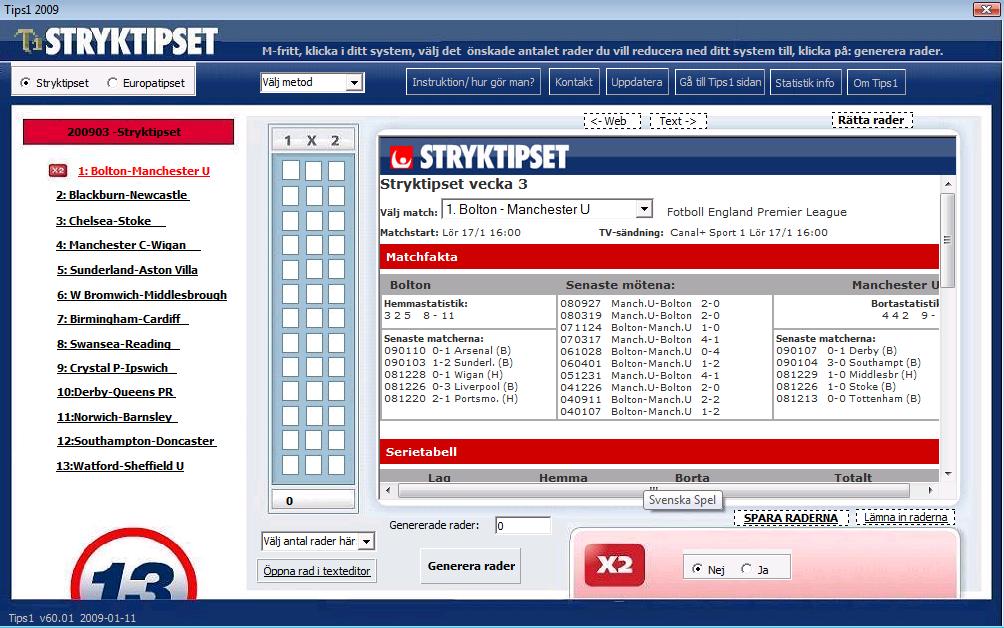
Task: Choose Ja for the X2 option
Action: (x=746, y=569)
